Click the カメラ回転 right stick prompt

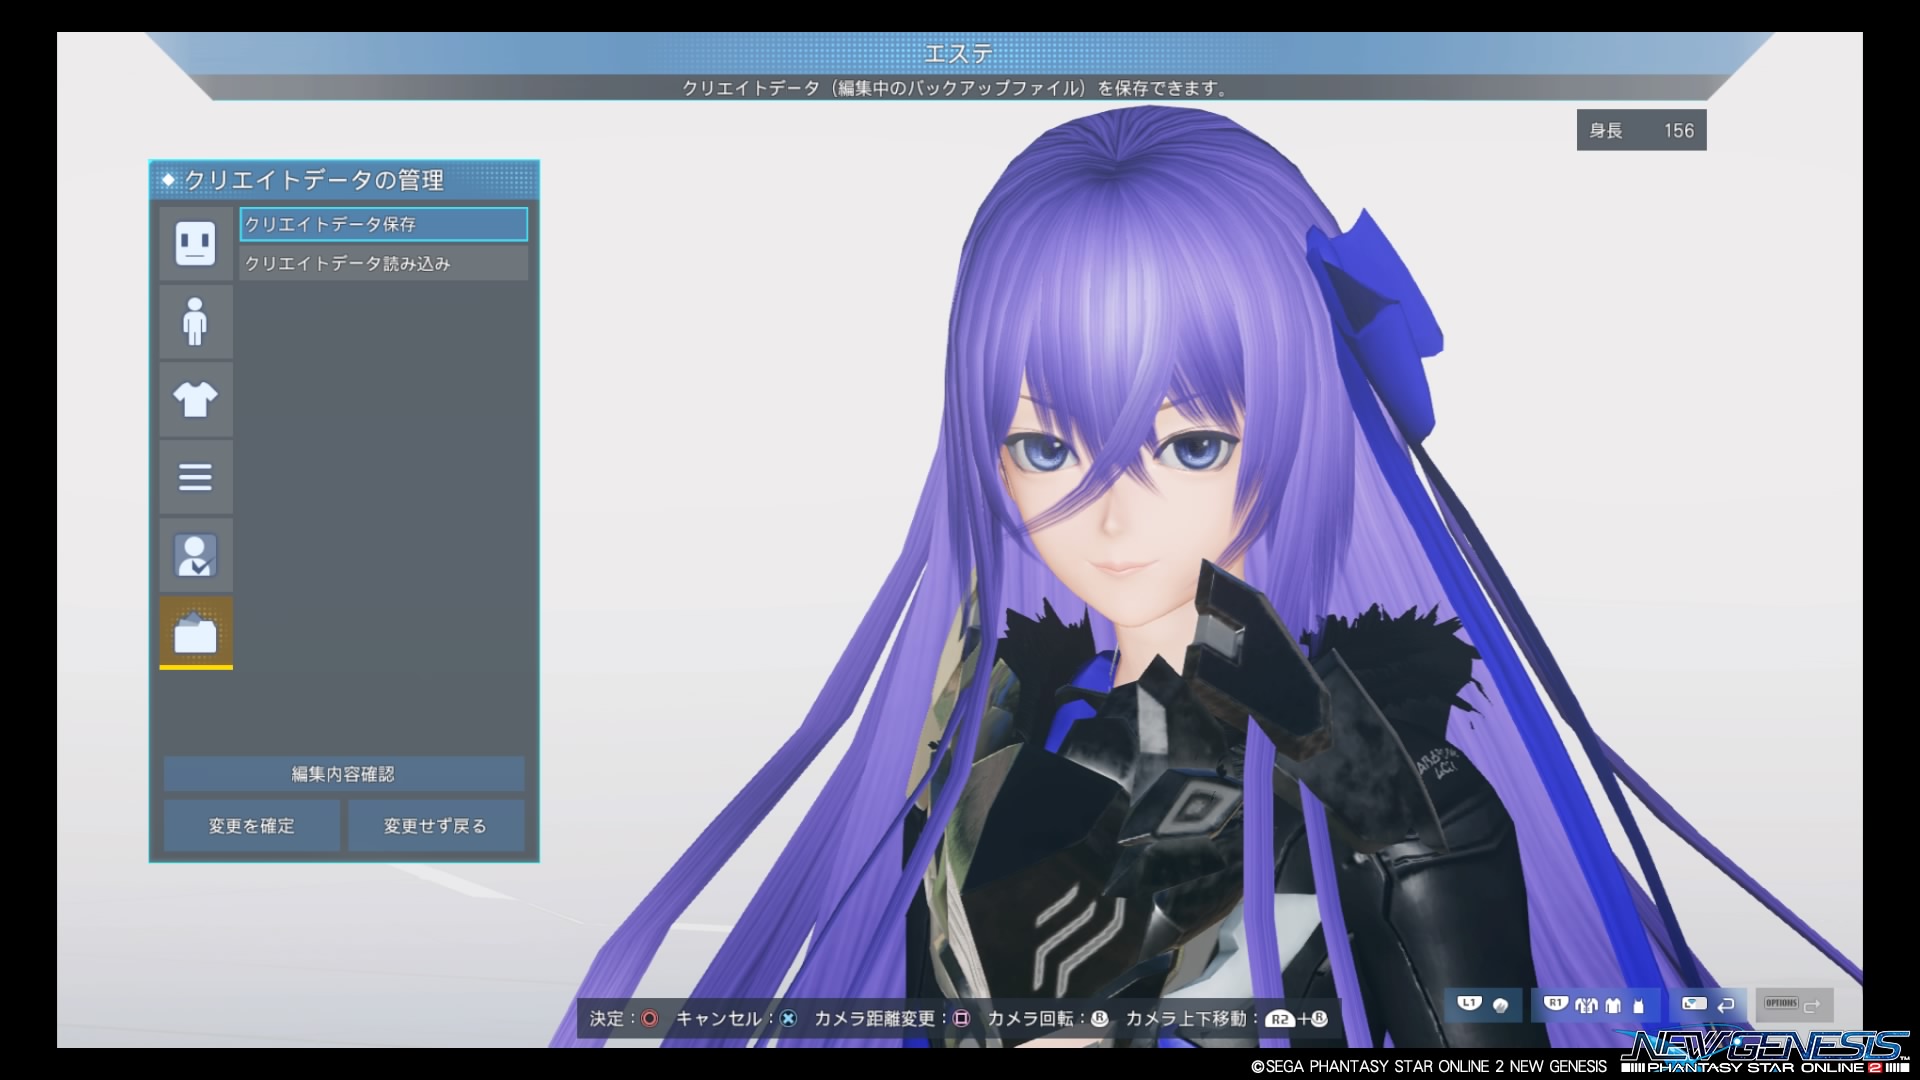coord(1048,1019)
